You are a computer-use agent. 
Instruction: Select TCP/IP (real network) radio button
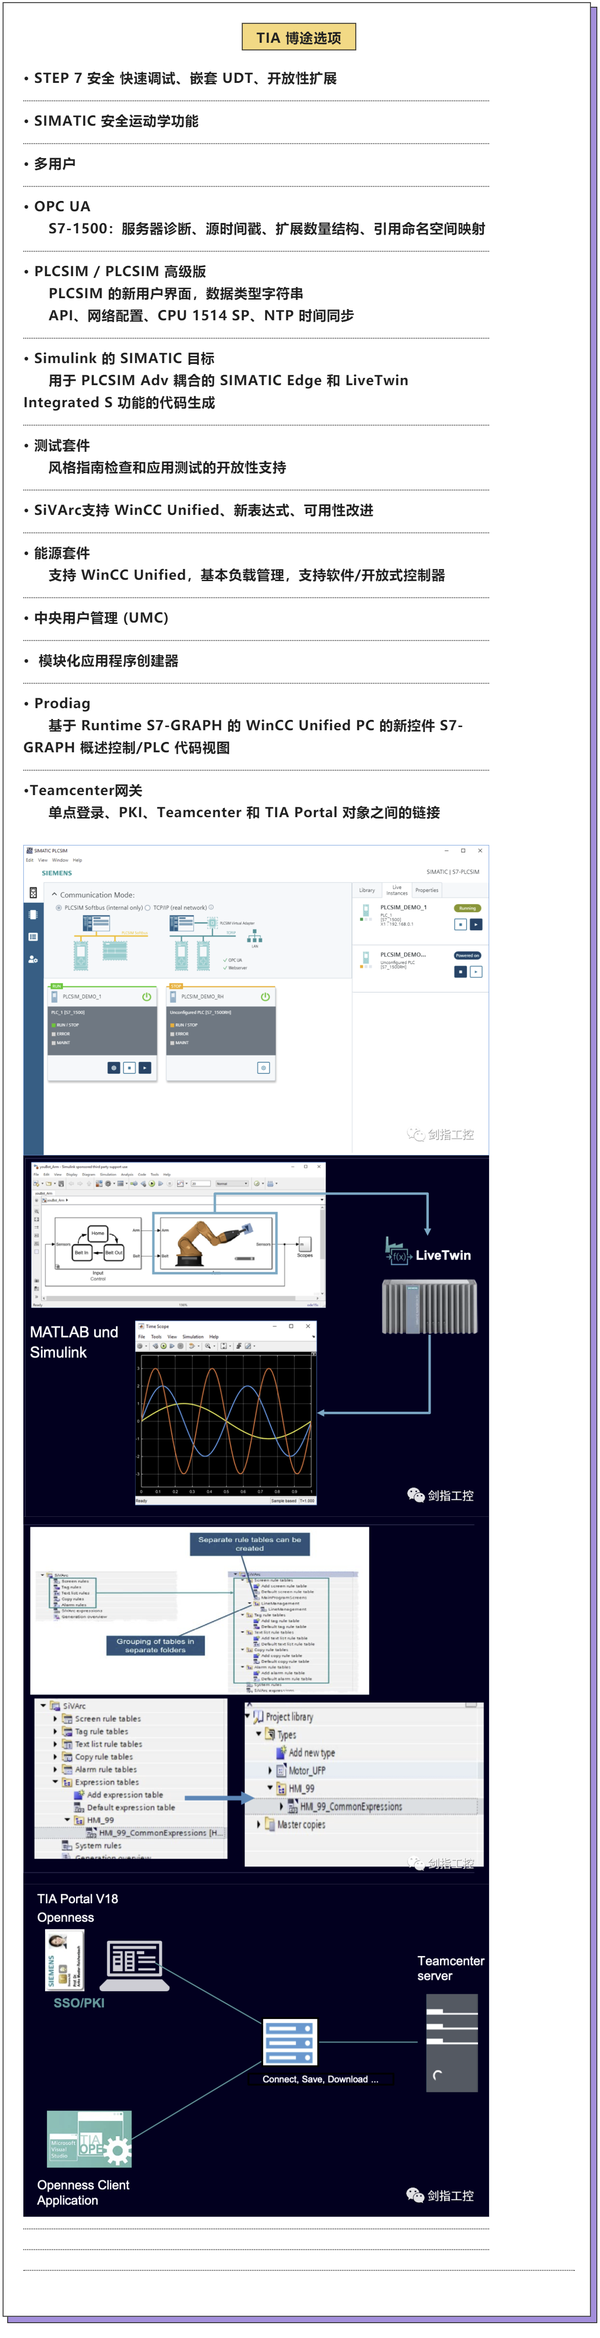(x=148, y=908)
